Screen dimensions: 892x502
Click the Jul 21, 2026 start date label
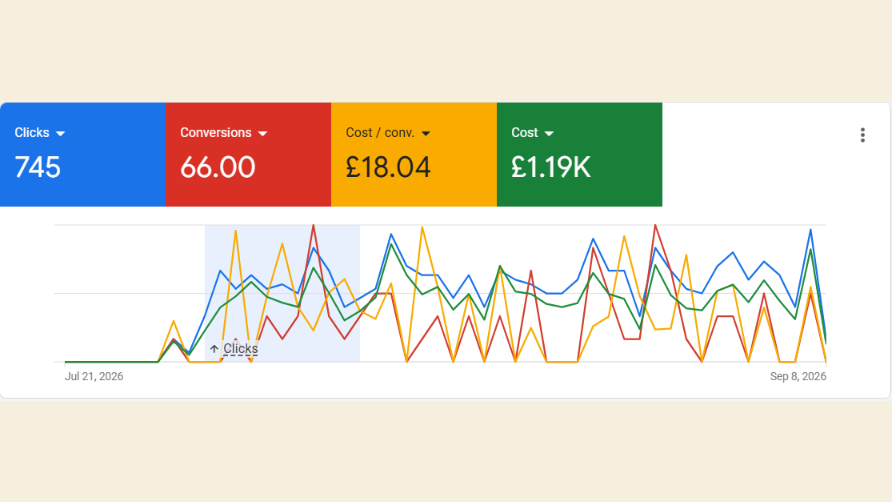[x=94, y=376]
